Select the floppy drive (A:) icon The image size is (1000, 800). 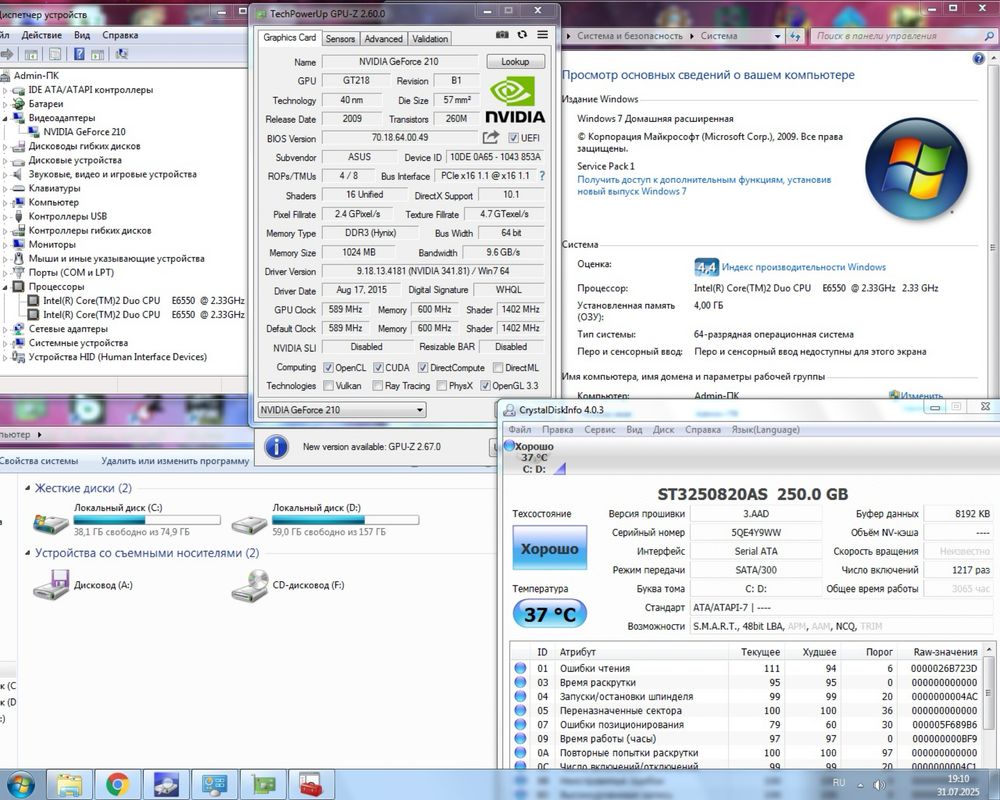51,584
